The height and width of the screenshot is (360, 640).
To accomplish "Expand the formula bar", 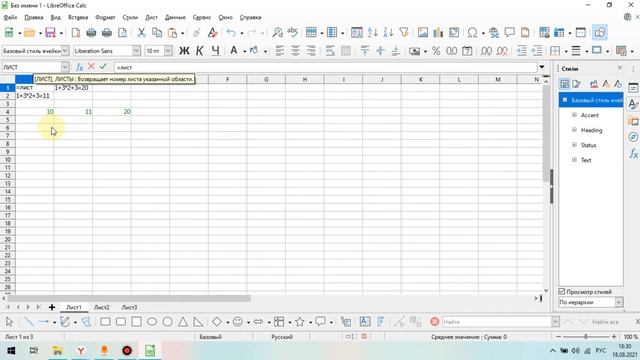I will click(x=542, y=67).
